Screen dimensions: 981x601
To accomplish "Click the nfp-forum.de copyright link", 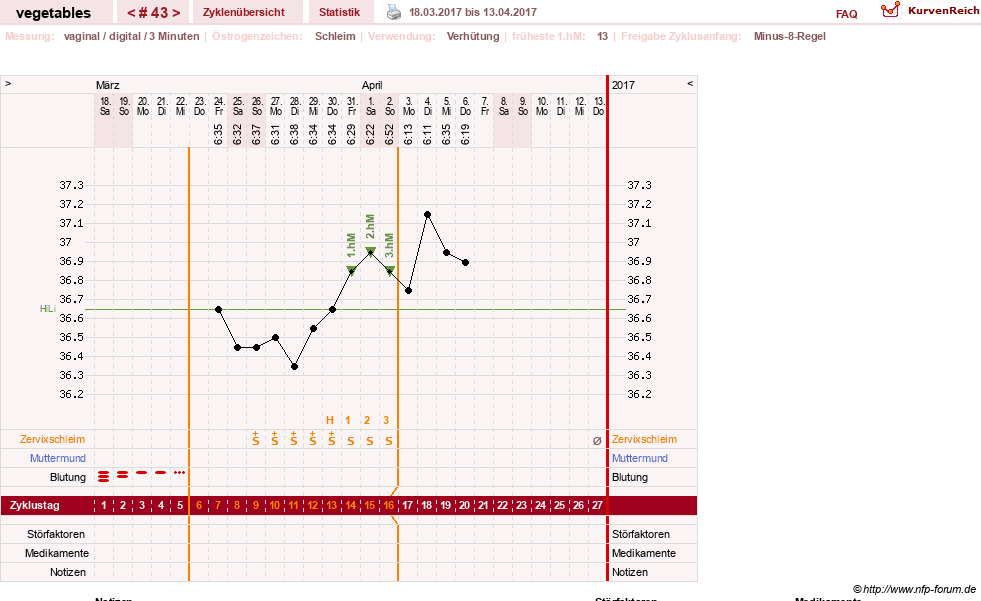I will click(914, 589).
